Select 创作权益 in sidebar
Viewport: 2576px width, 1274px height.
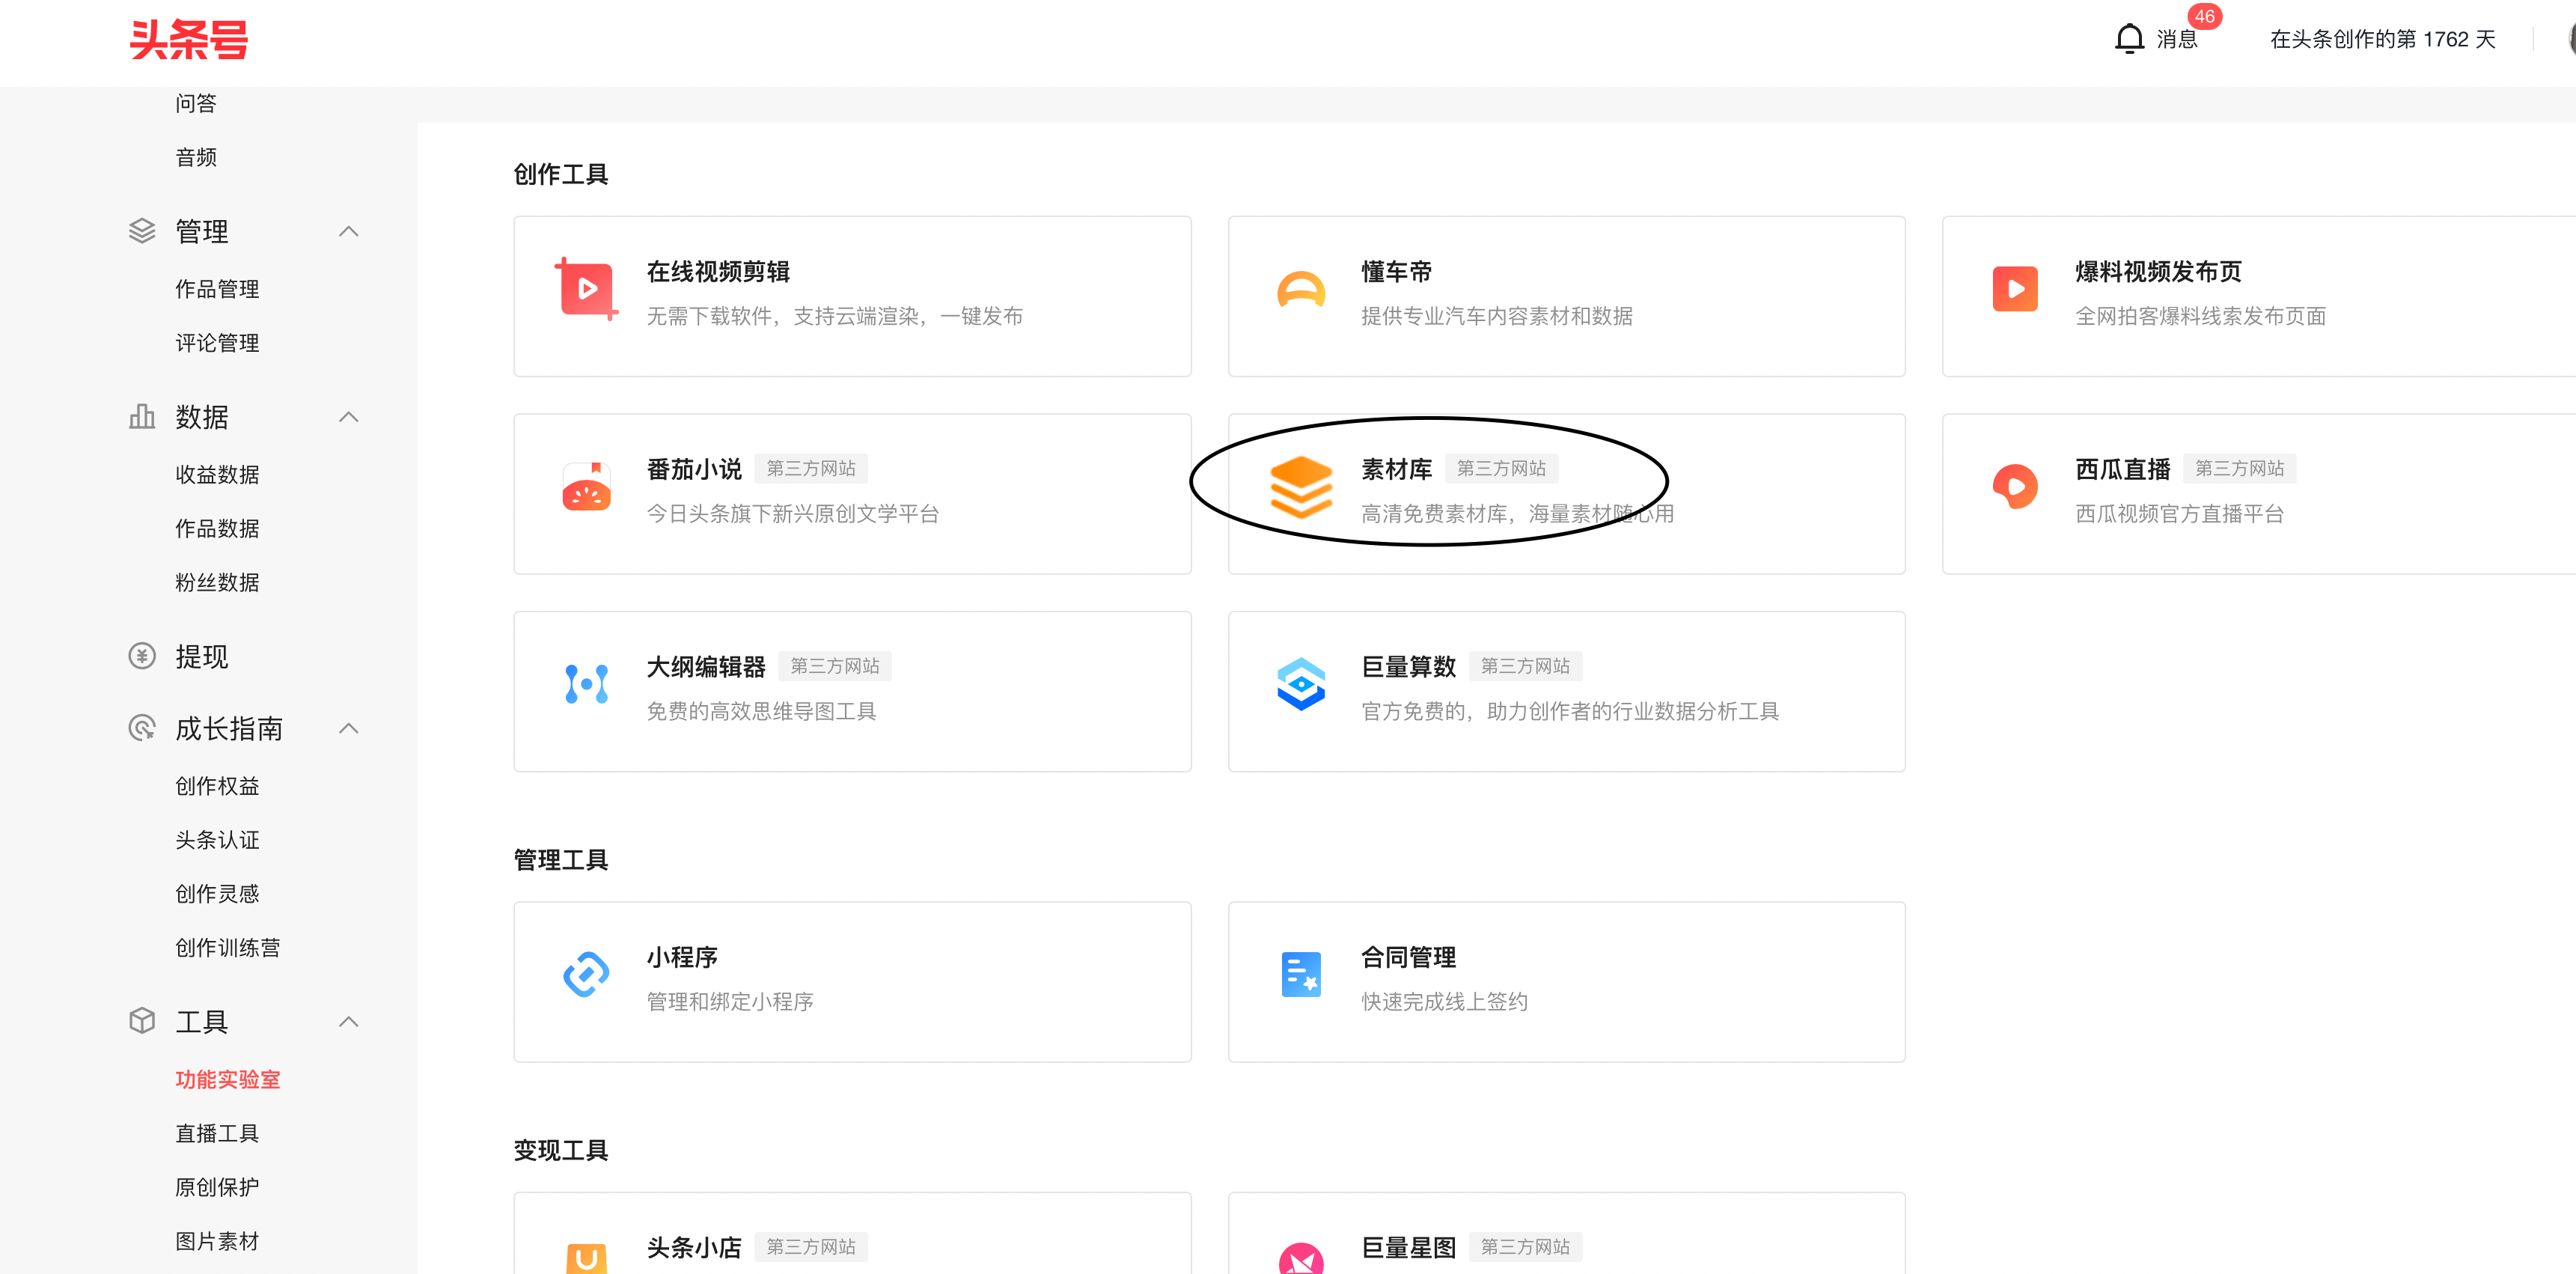(217, 786)
